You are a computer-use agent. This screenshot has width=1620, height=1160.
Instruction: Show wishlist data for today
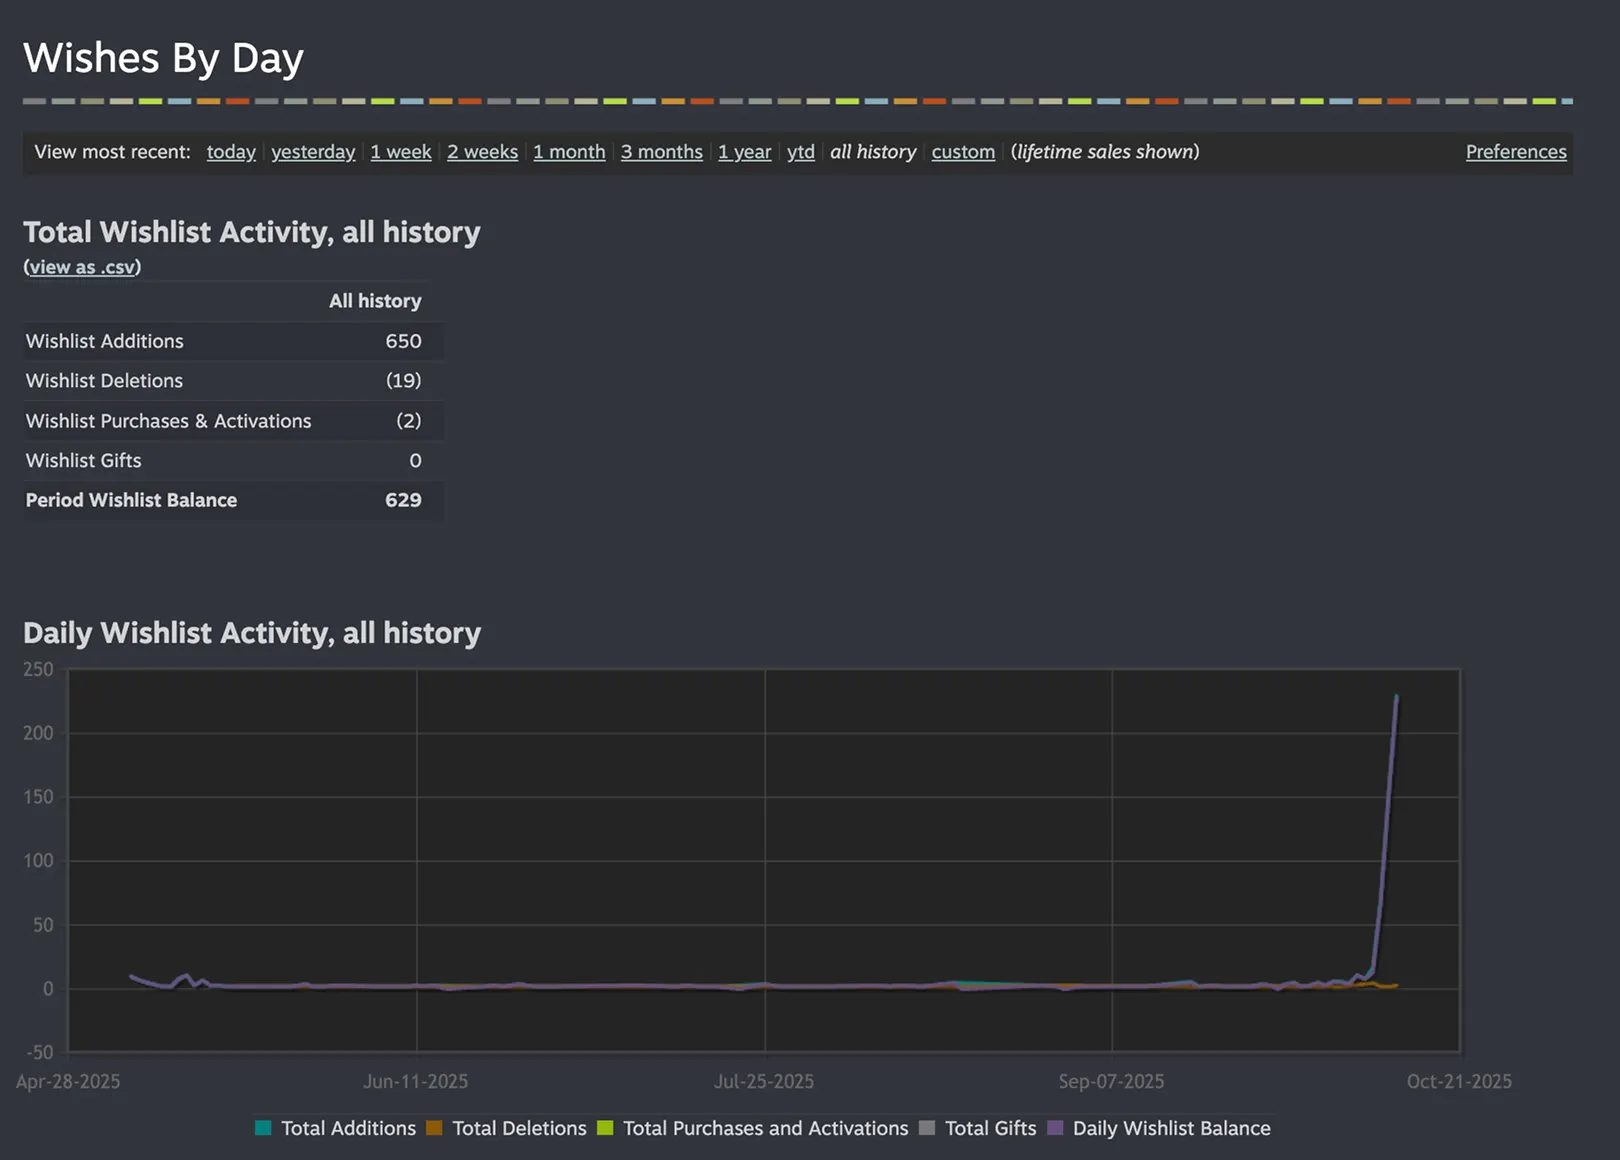pyautogui.click(x=231, y=152)
